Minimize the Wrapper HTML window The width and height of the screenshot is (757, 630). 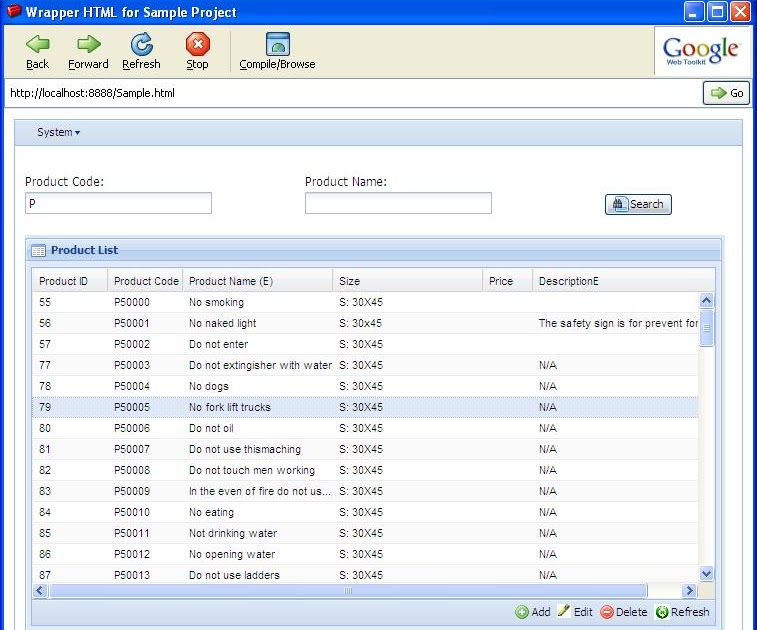point(693,12)
